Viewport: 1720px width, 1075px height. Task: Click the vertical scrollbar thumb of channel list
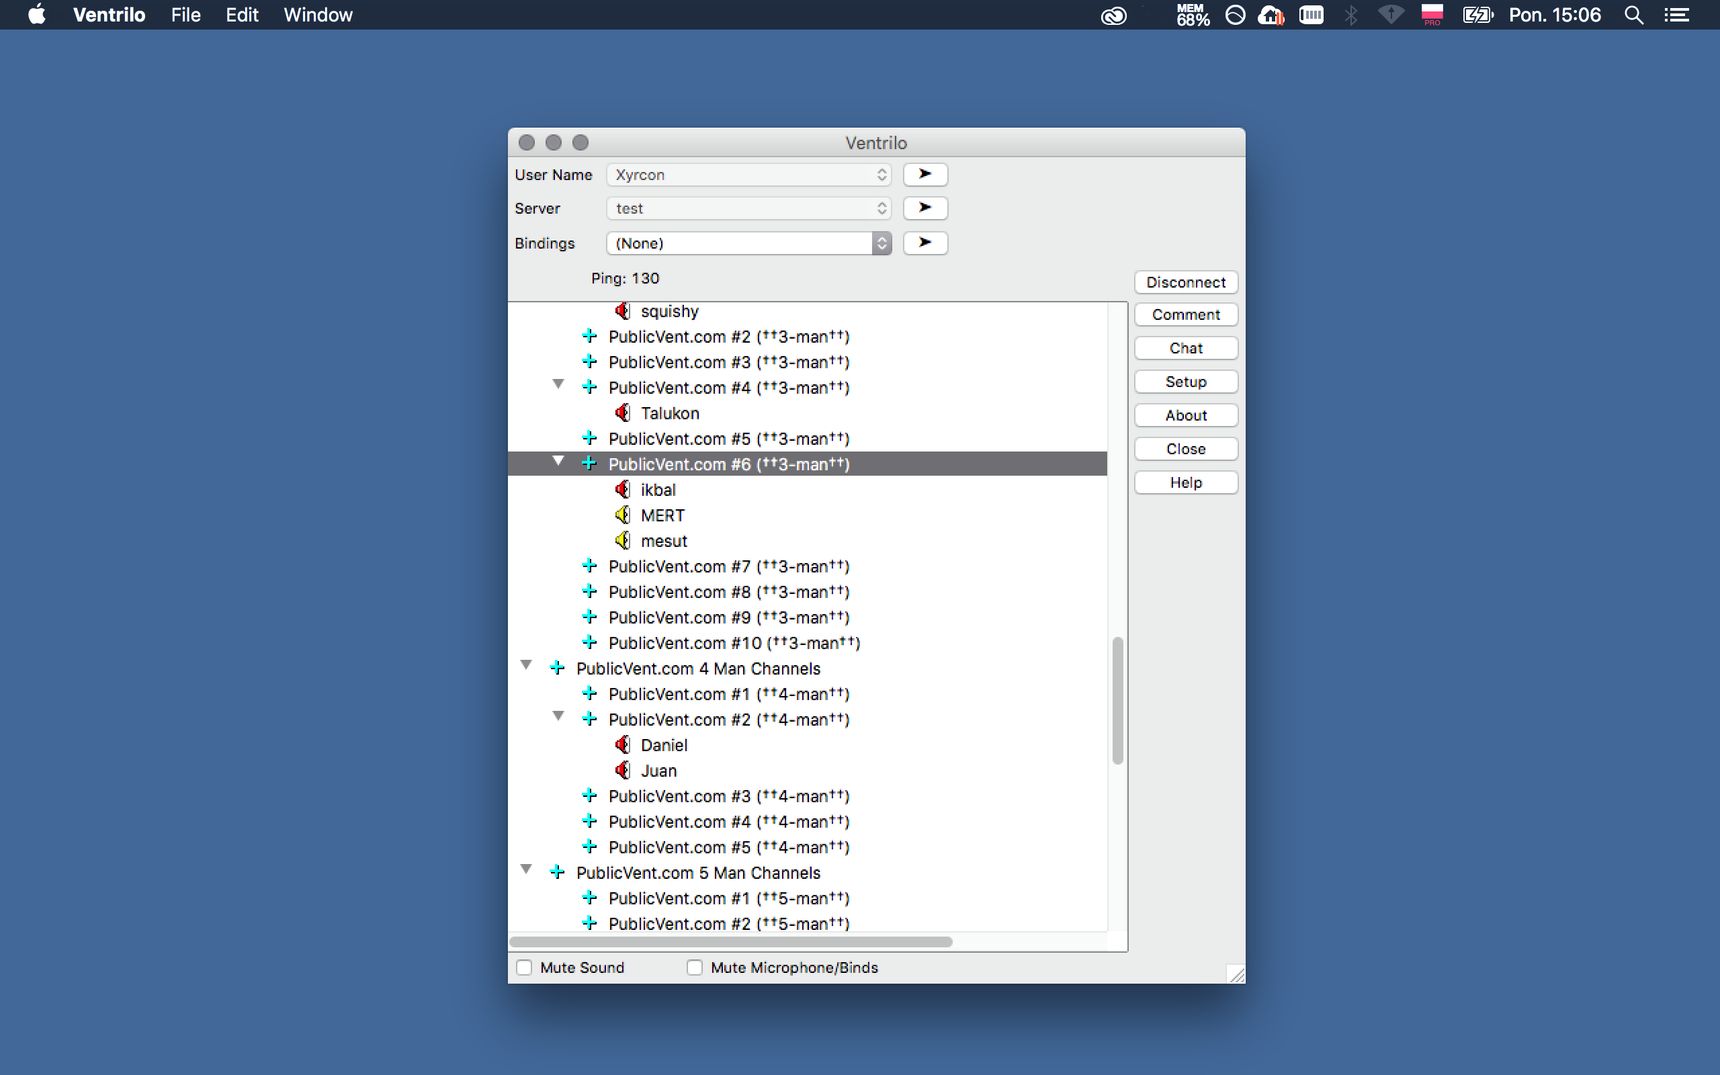point(1118,701)
